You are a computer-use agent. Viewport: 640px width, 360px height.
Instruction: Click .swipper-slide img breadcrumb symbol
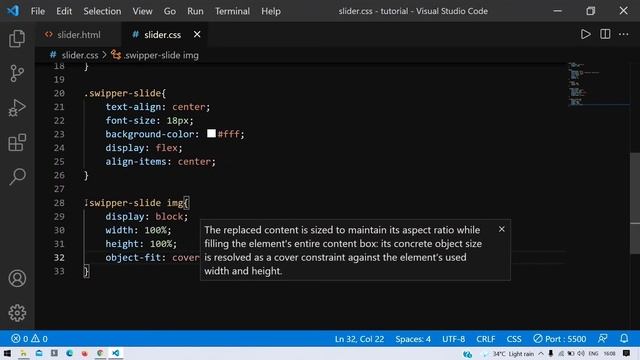coord(161,55)
